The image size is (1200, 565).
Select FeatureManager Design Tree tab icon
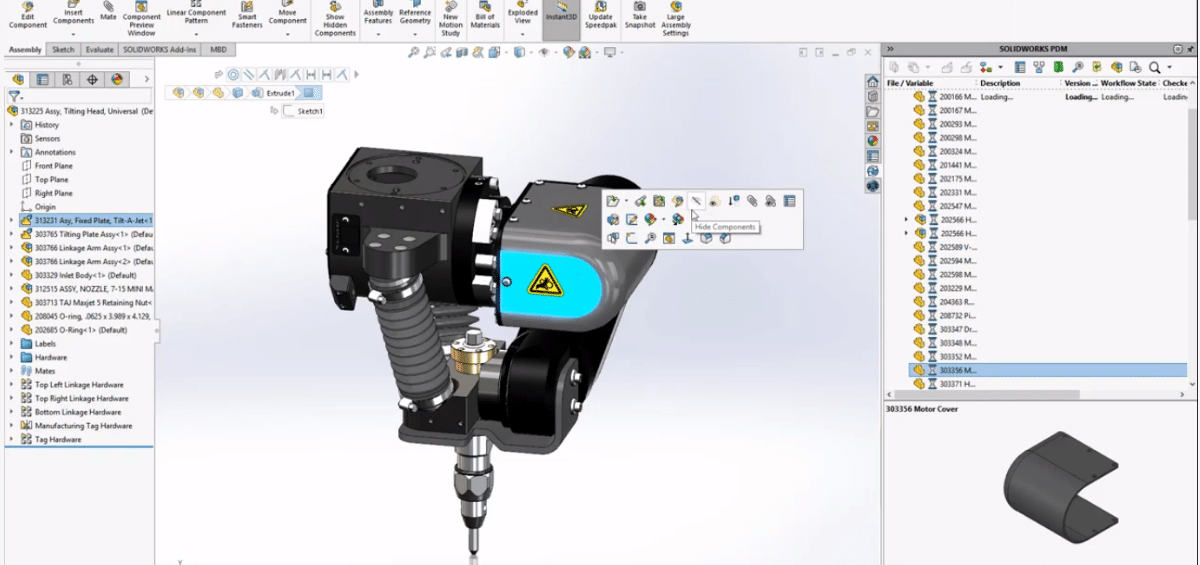click(17, 79)
